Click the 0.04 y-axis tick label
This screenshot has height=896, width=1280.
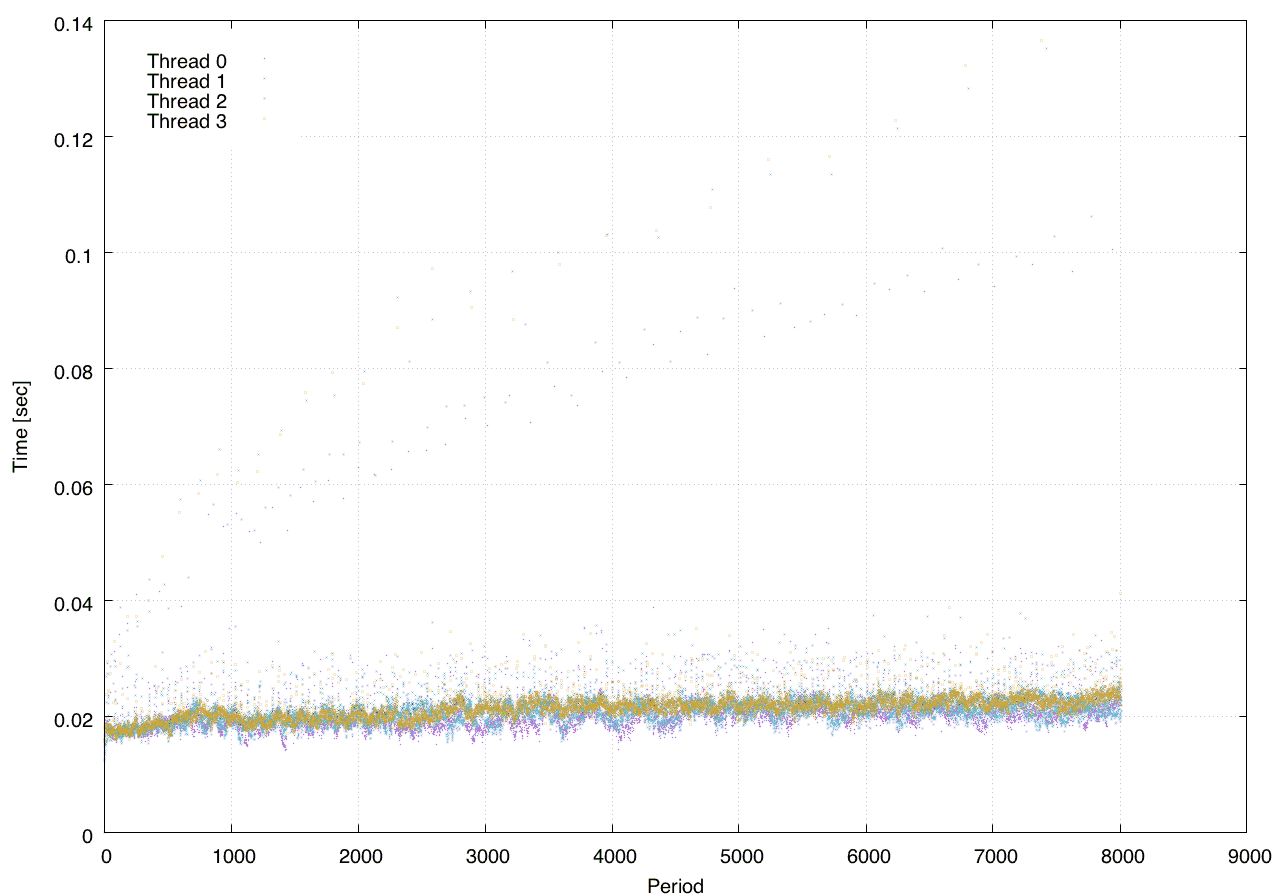[74, 602]
